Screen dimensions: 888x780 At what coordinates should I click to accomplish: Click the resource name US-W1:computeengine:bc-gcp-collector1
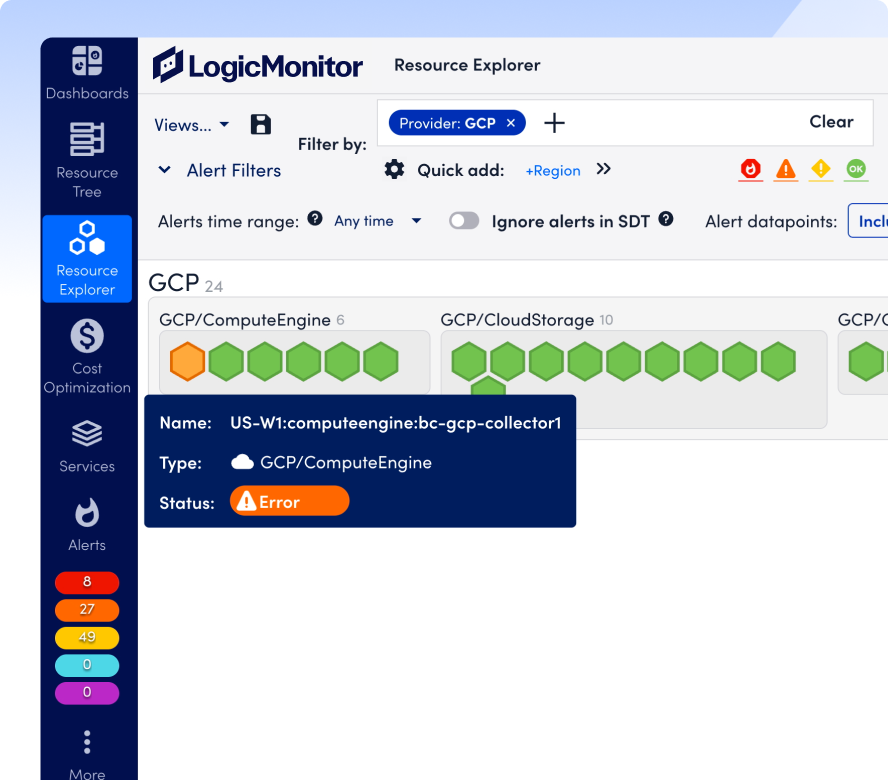[x=395, y=423]
